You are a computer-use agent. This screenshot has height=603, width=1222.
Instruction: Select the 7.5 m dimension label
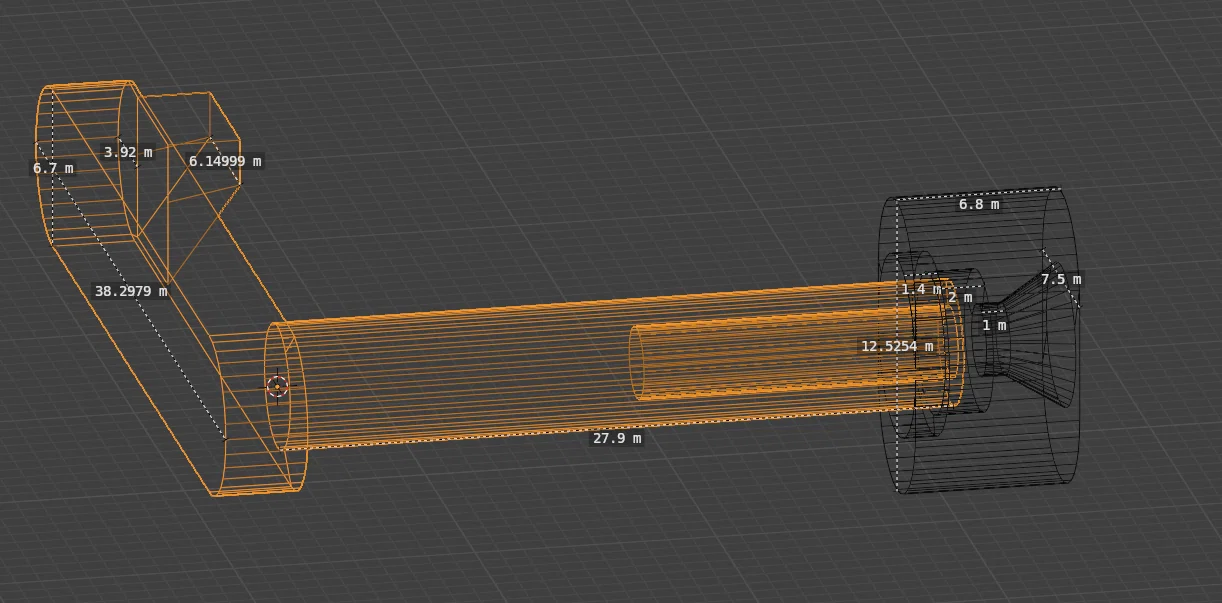(1061, 279)
